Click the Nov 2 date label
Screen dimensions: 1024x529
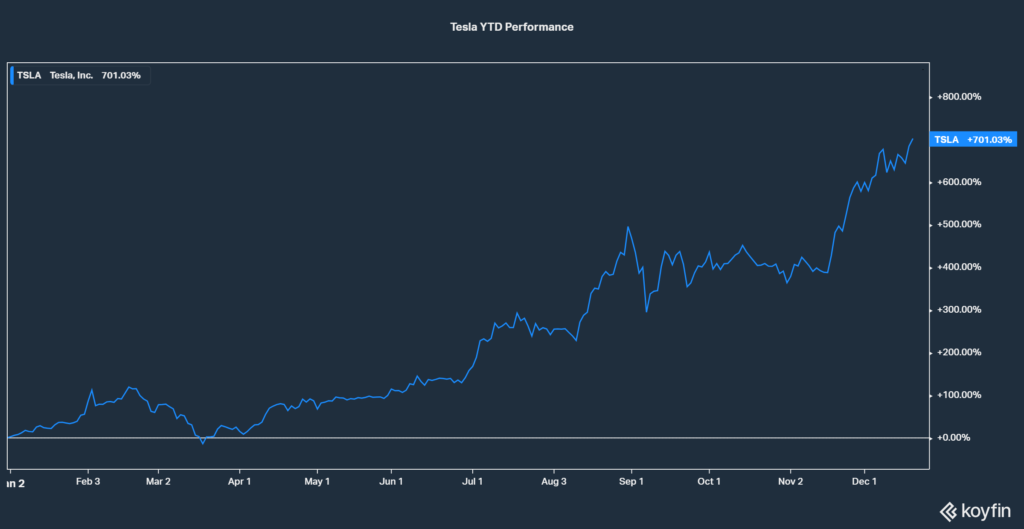pyautogui.click(x=790, y=482)
